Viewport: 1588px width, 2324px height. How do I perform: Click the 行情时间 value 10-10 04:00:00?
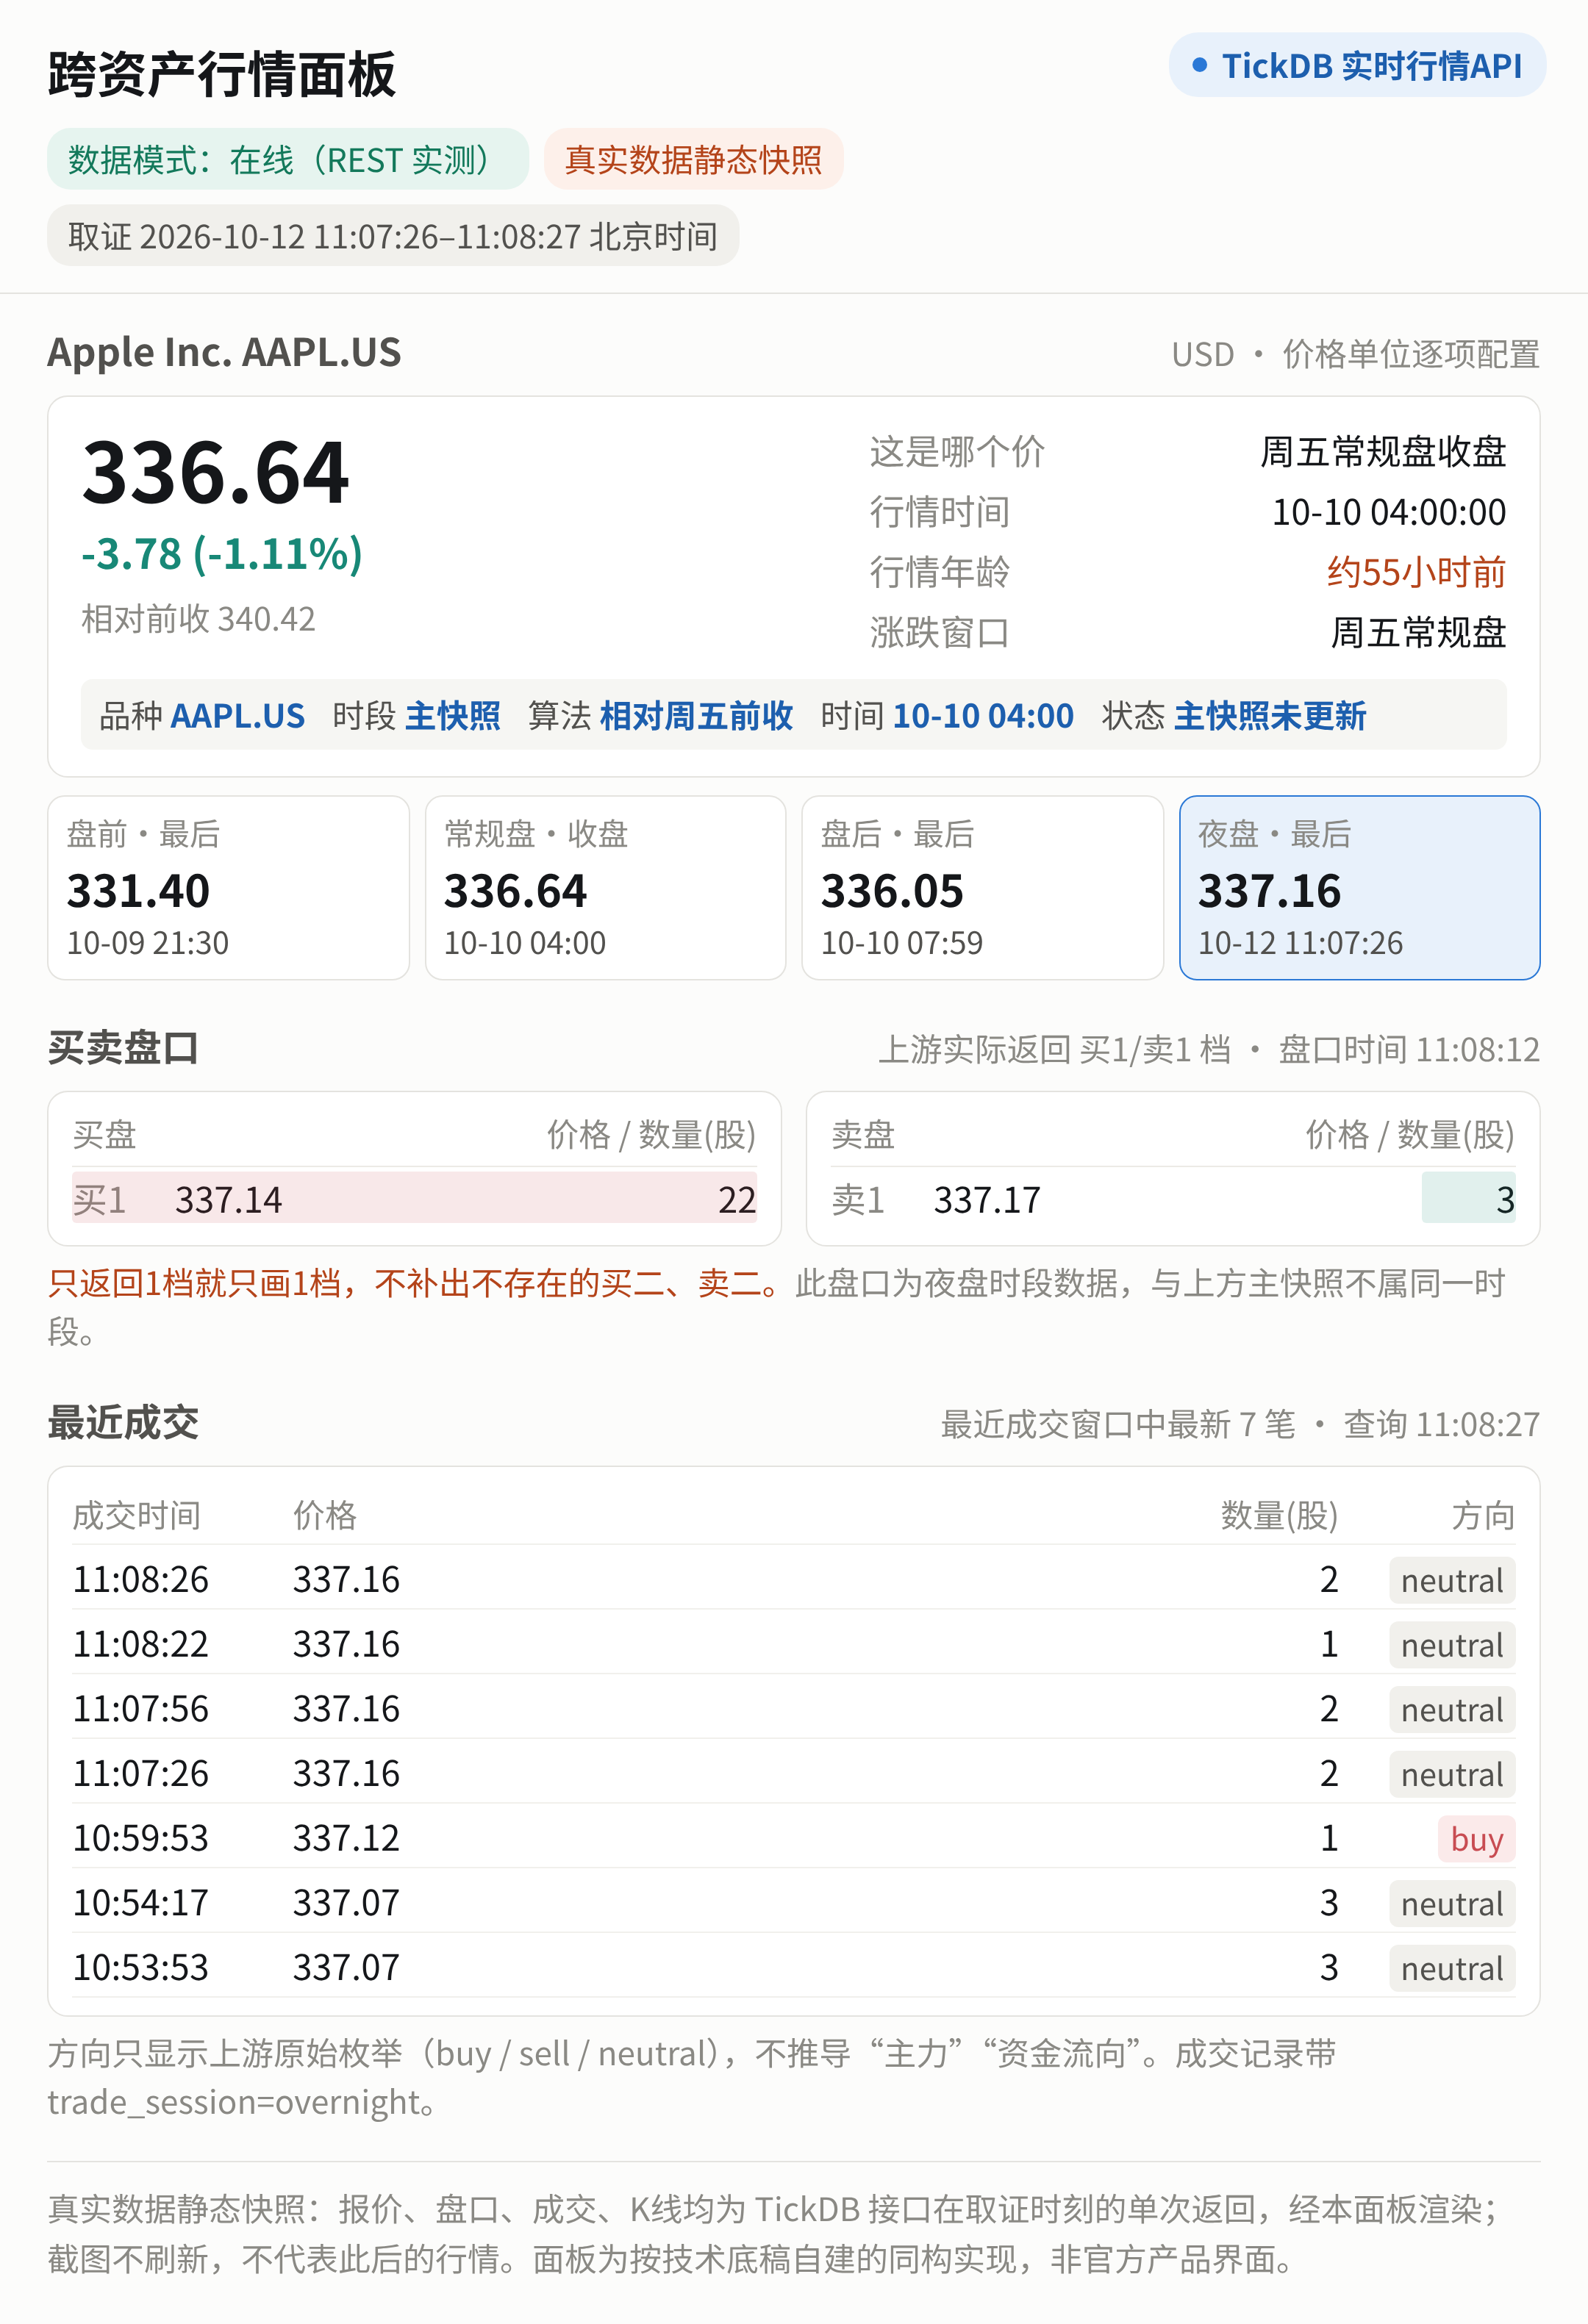click(x=1389, y=512)
